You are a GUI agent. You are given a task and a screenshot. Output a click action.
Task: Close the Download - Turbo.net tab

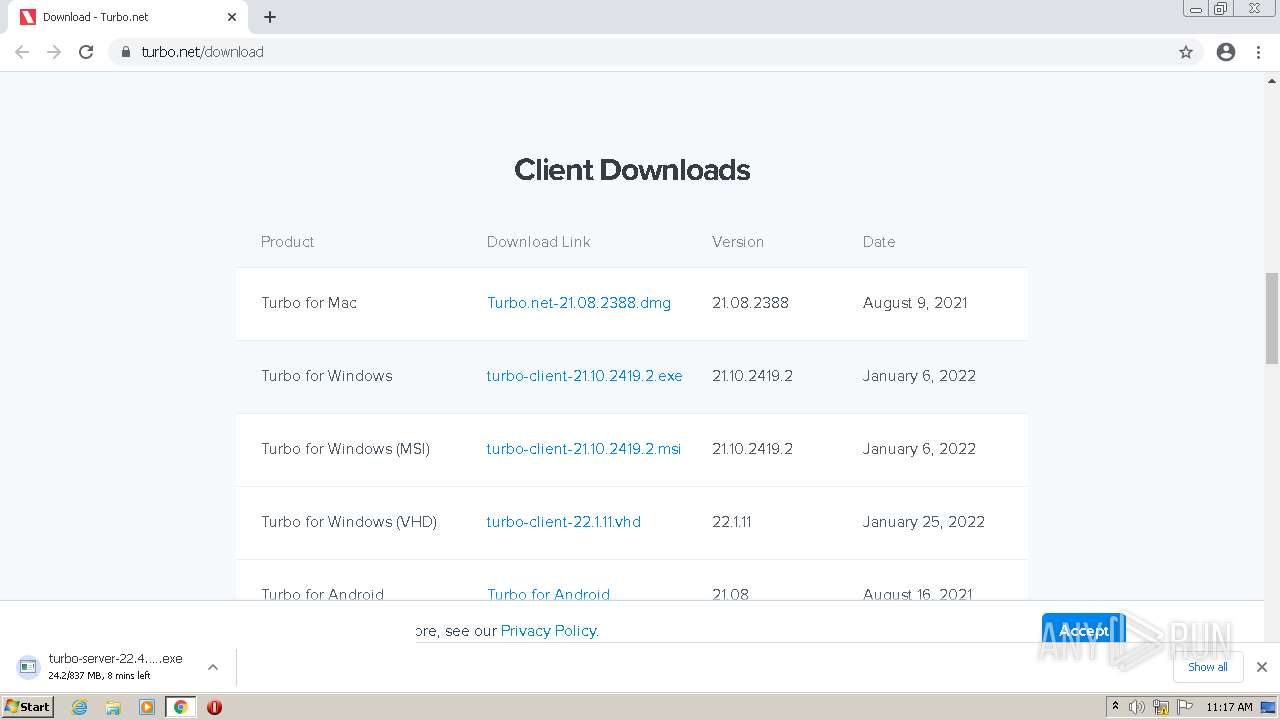pyautogui.click(x=232, y=17)
